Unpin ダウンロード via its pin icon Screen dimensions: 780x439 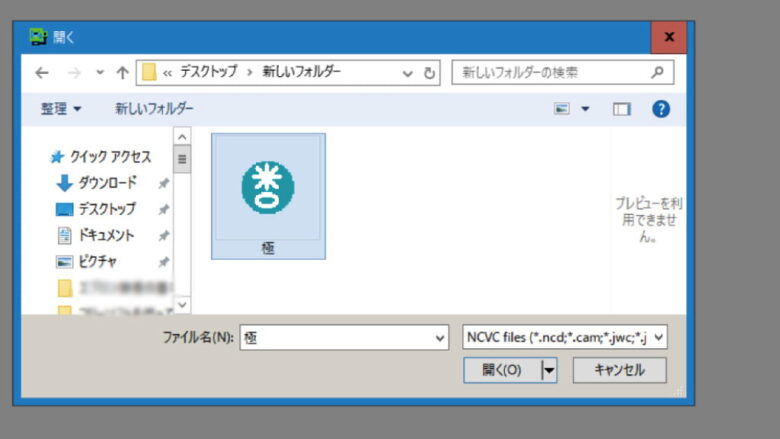pyautogui.click(x=163, y=183)
